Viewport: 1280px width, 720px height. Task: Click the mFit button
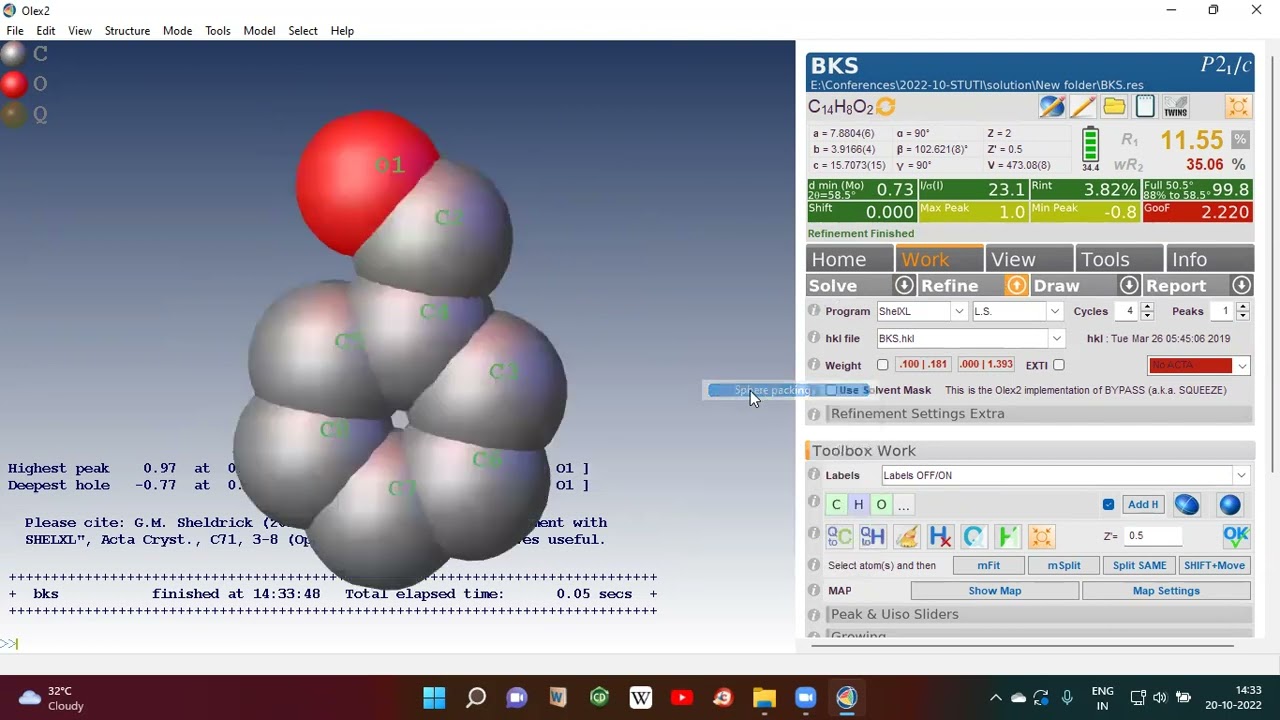(988, 565)
